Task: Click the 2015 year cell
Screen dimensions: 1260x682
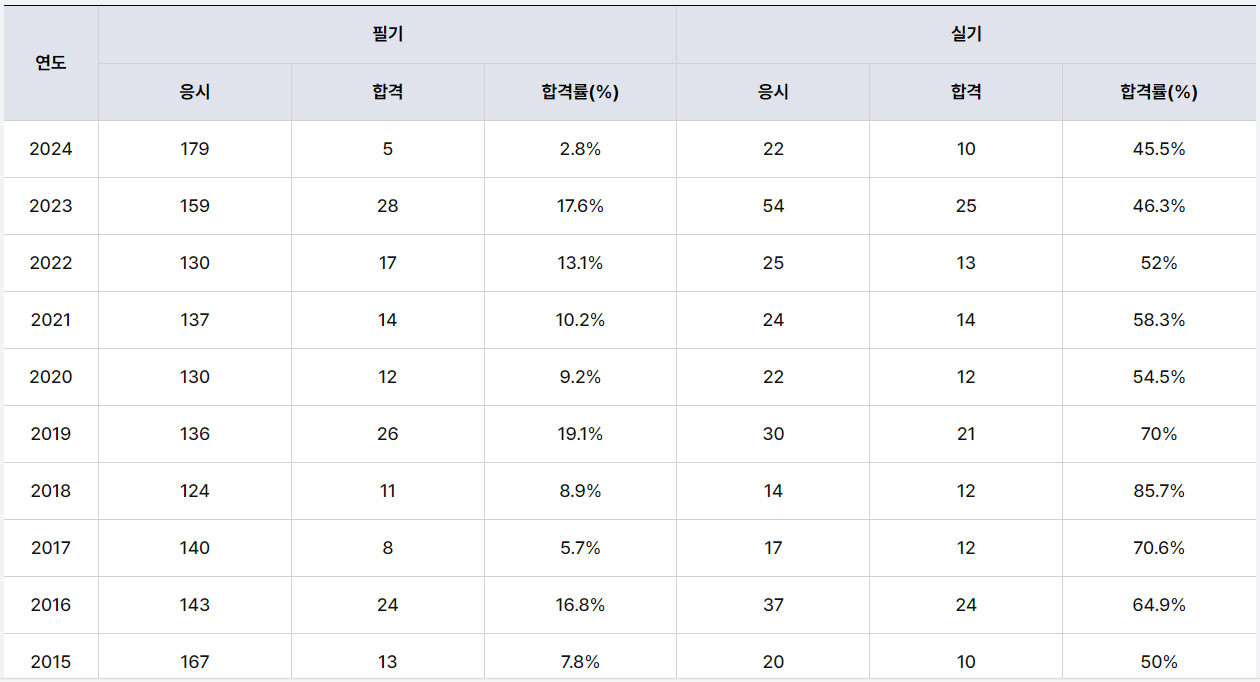Action: coord(51,662)
